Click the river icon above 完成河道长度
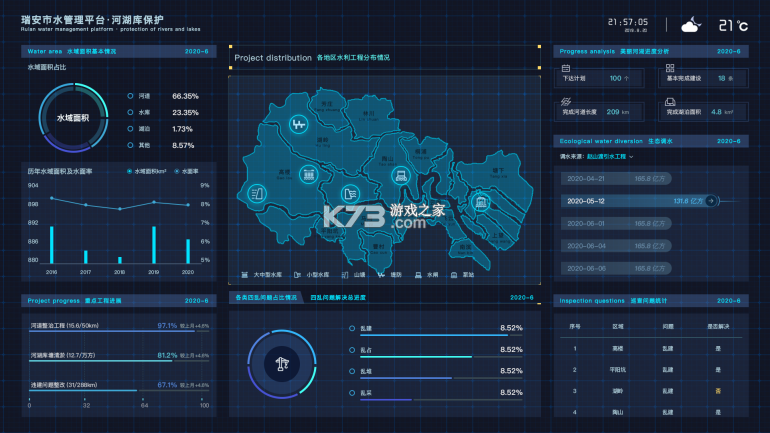 566,102
